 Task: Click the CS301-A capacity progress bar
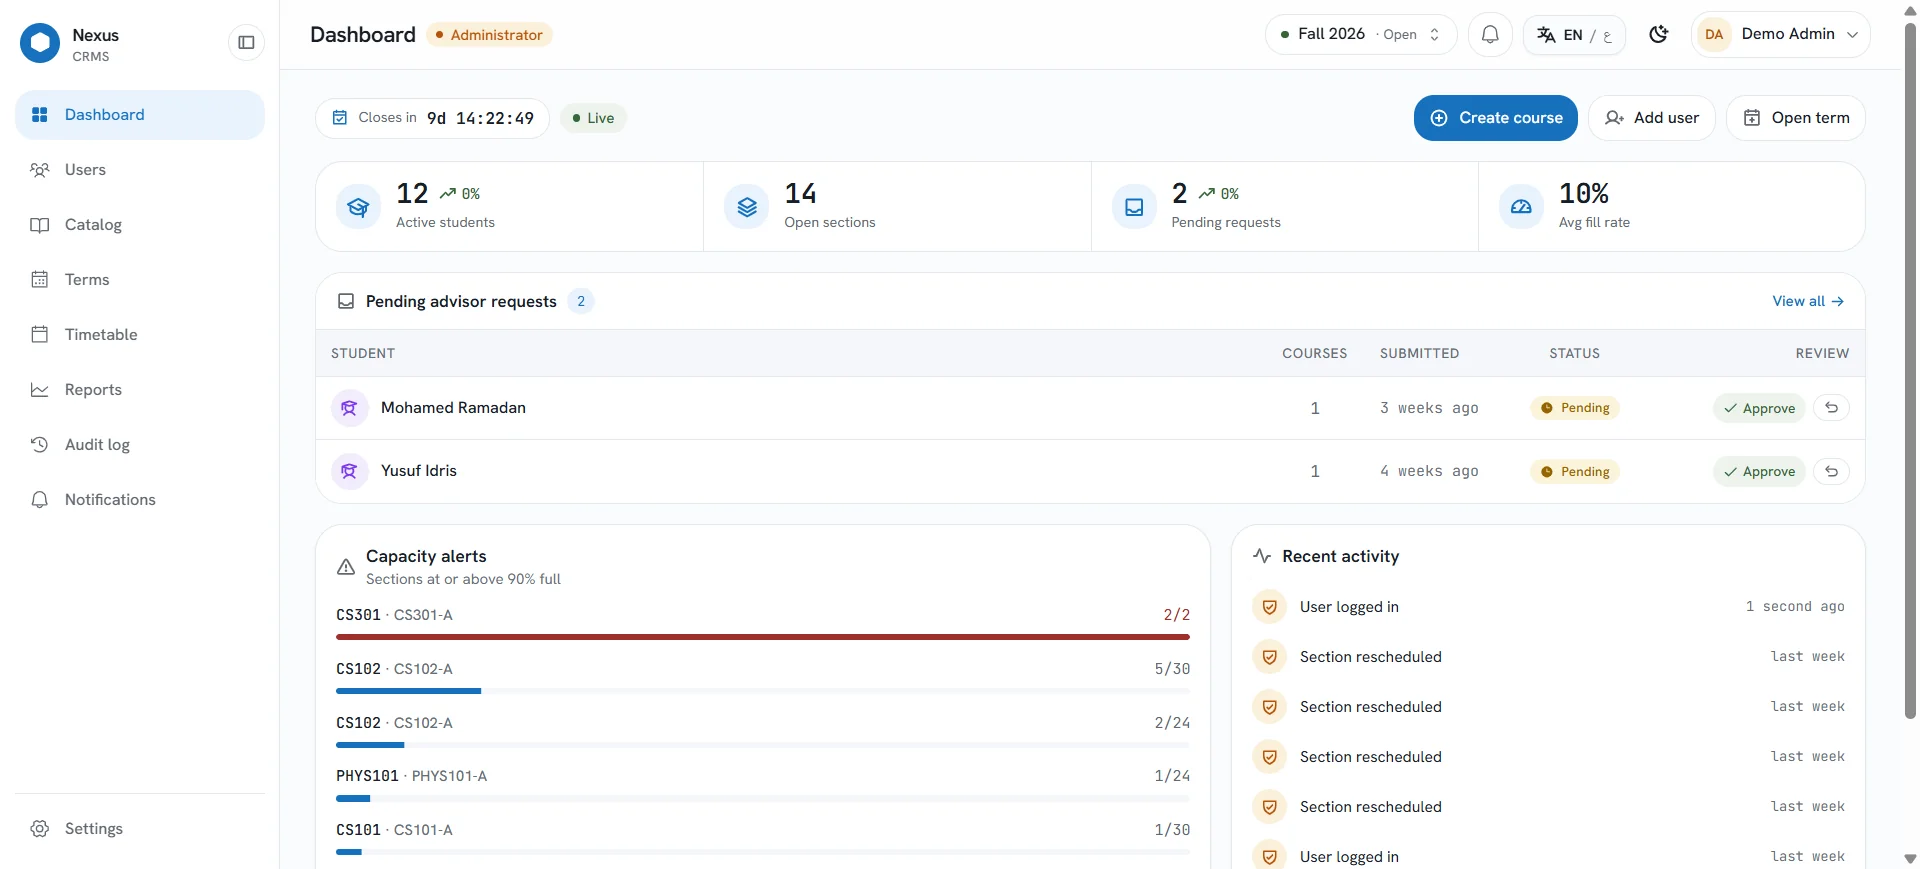click(x=763, y=637)
